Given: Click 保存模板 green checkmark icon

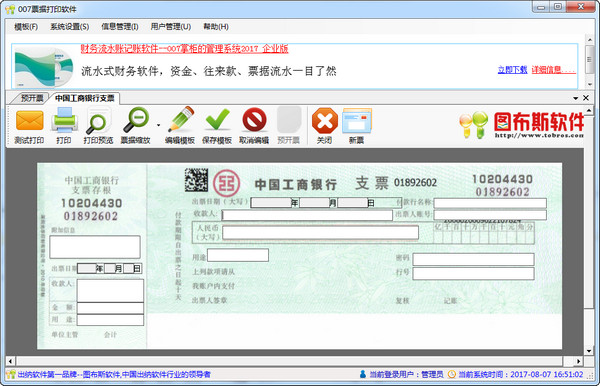Looking at the screenshot, I should click(217, 120).
